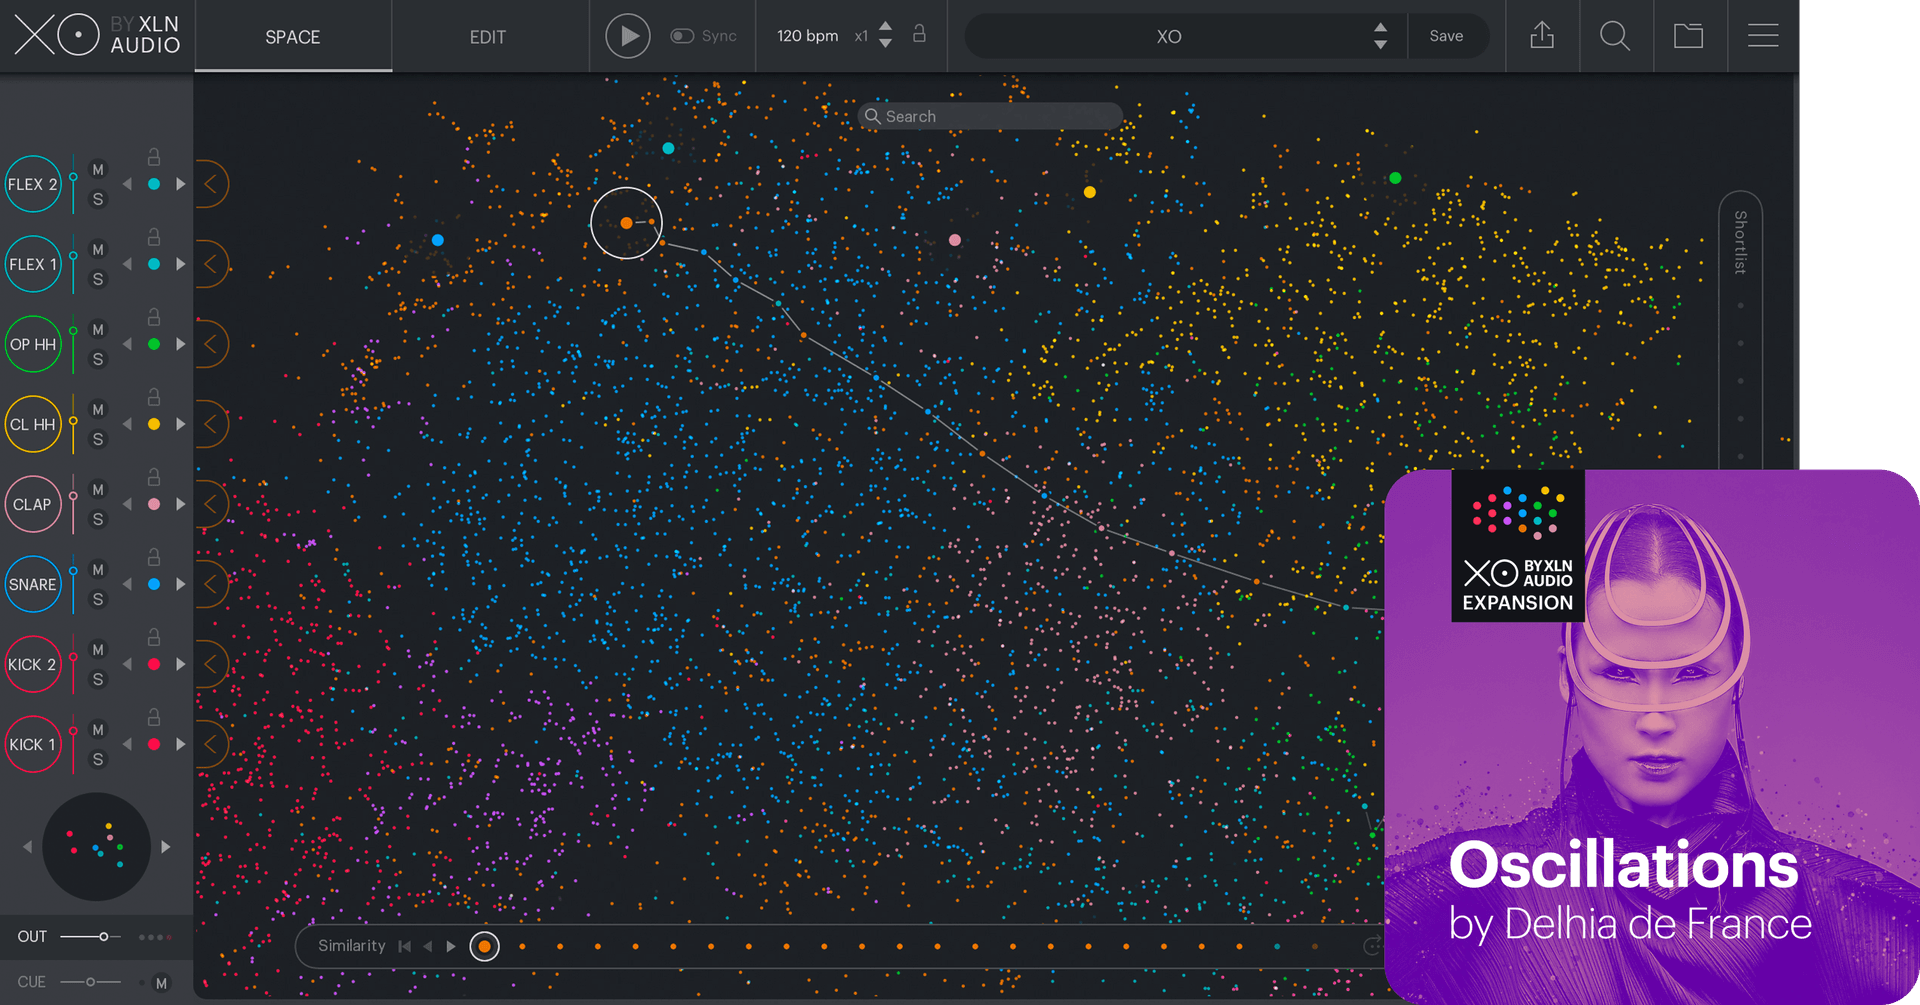Mute the OP HH channel
This screenshot has height=1005, width=1920.
point(98,330)
